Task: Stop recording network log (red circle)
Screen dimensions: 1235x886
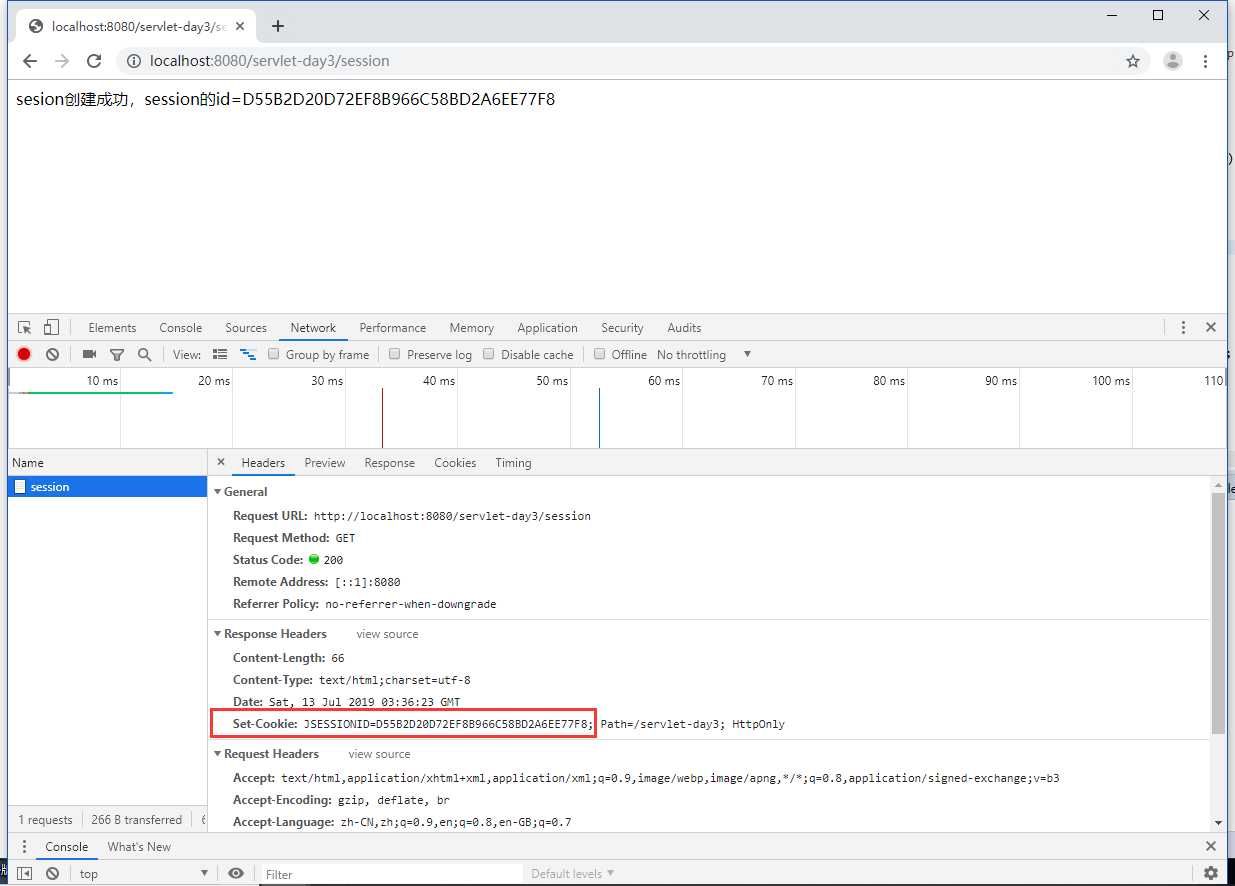Action: point(24,354)
